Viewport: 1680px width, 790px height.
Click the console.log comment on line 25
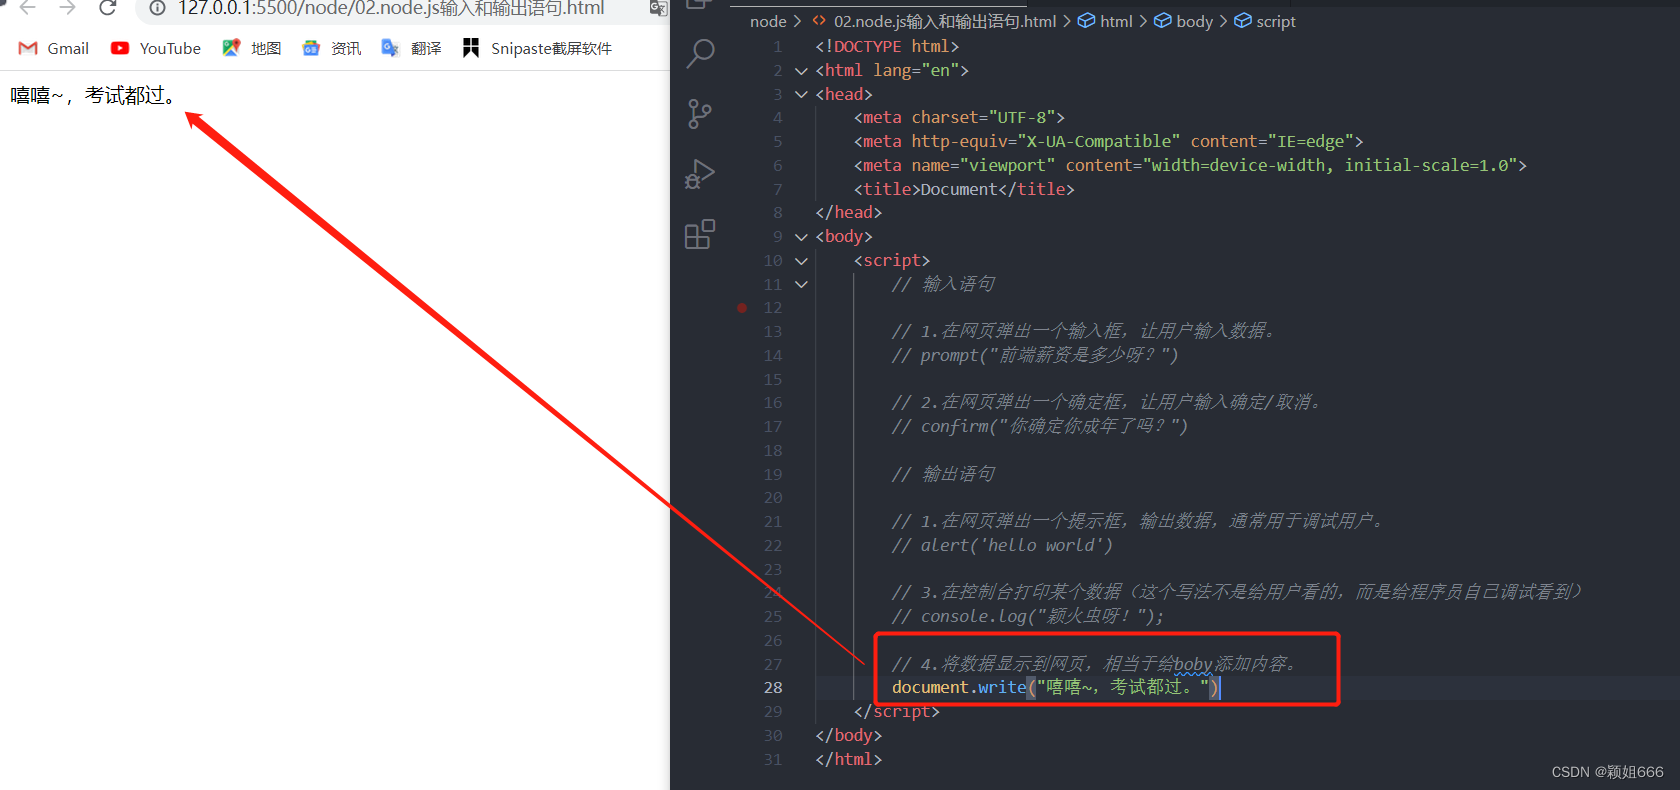(x=1028, y=616)
